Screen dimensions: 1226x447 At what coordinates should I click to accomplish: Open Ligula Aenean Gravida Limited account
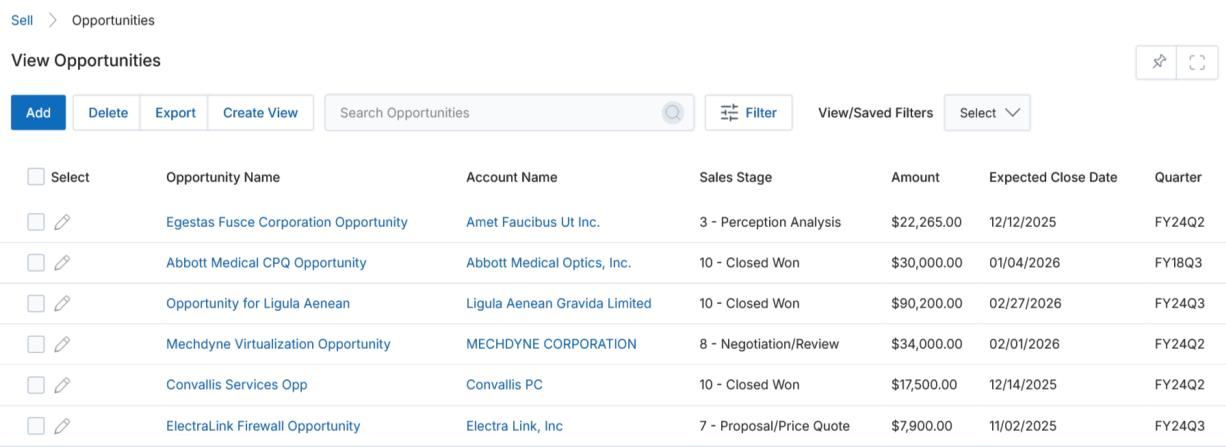pyautogui.click(x=559, y=303)
